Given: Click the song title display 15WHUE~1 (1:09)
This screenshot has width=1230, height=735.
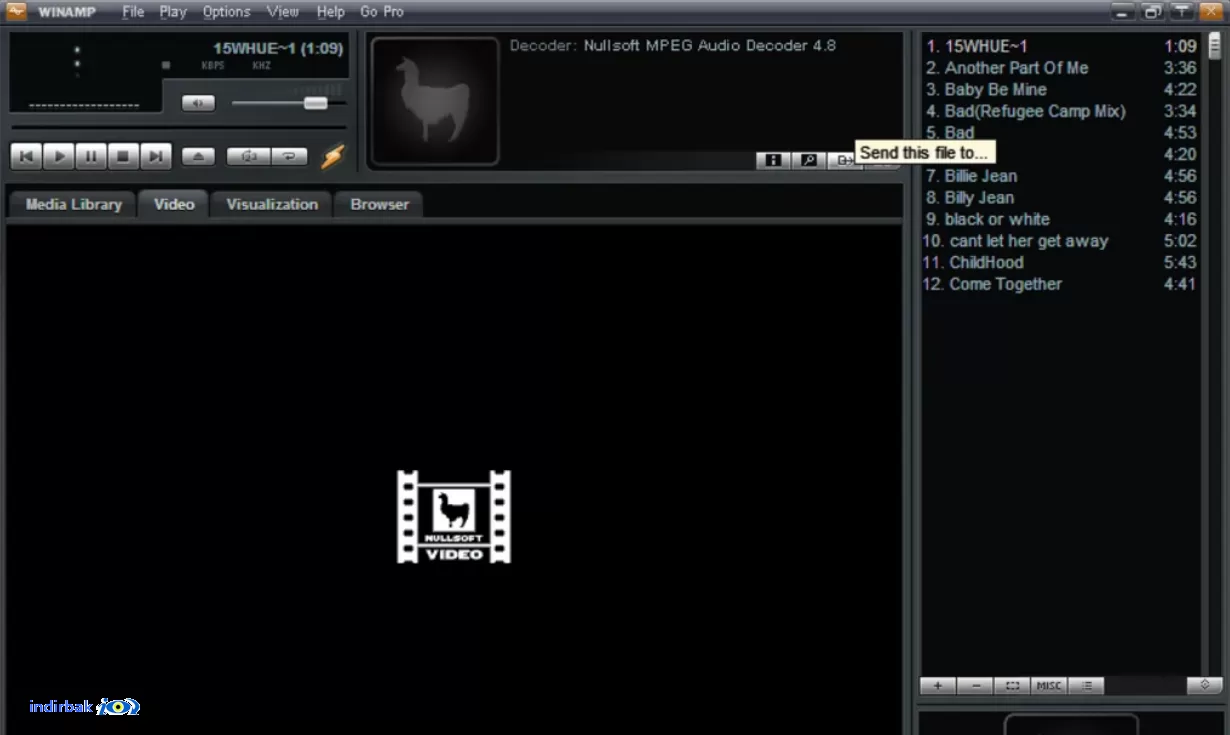Looking at the screenshot, I should [x=278, y=48].
